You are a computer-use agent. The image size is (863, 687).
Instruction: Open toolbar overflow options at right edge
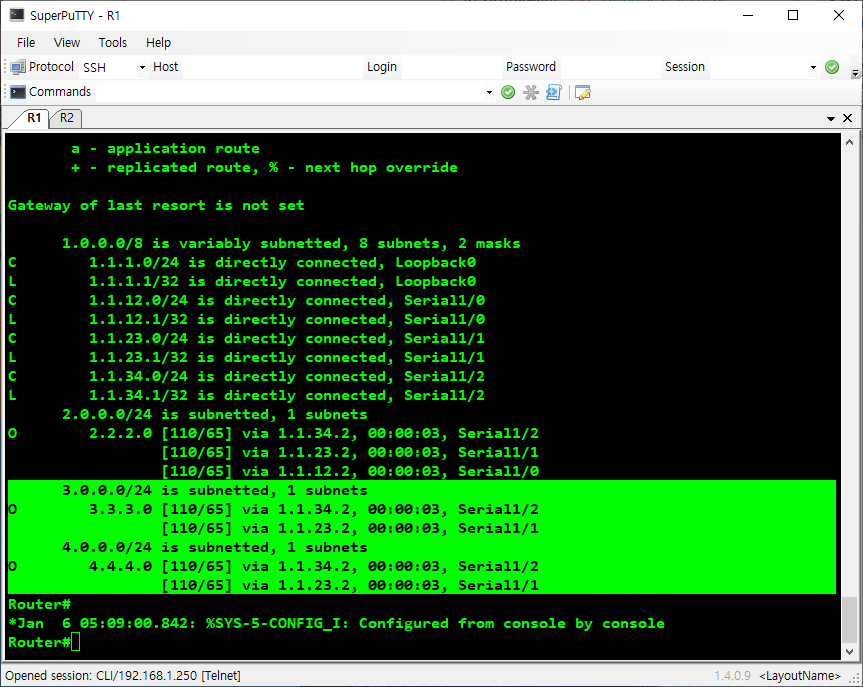point(855,73)
